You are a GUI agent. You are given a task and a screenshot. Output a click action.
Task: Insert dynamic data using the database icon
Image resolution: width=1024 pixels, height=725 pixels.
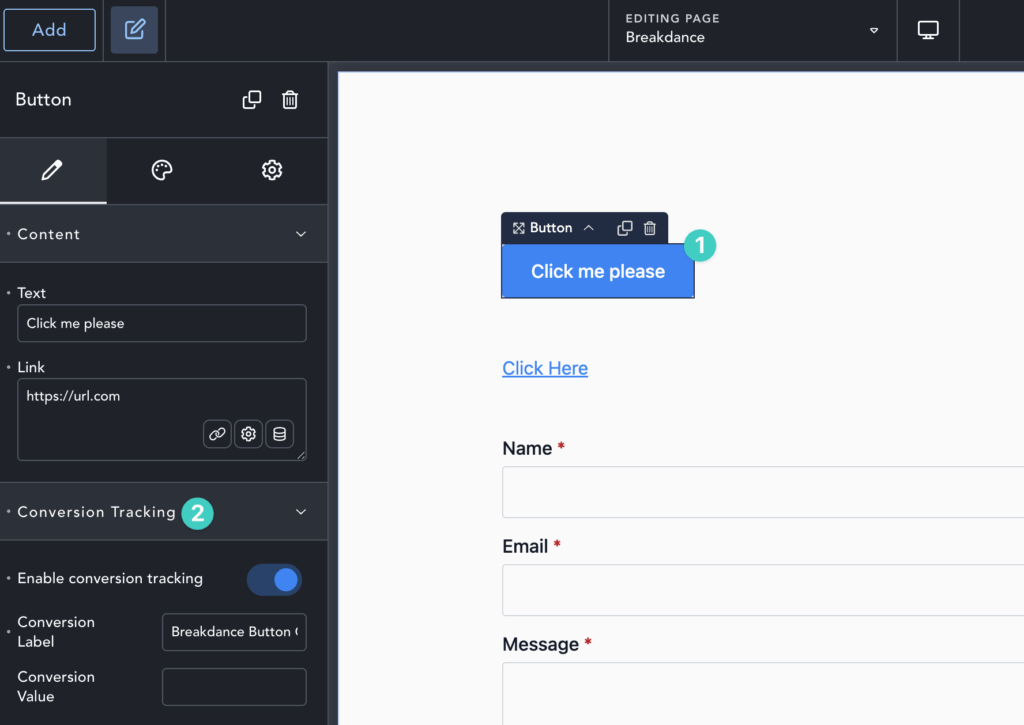[x=279, y=433]
